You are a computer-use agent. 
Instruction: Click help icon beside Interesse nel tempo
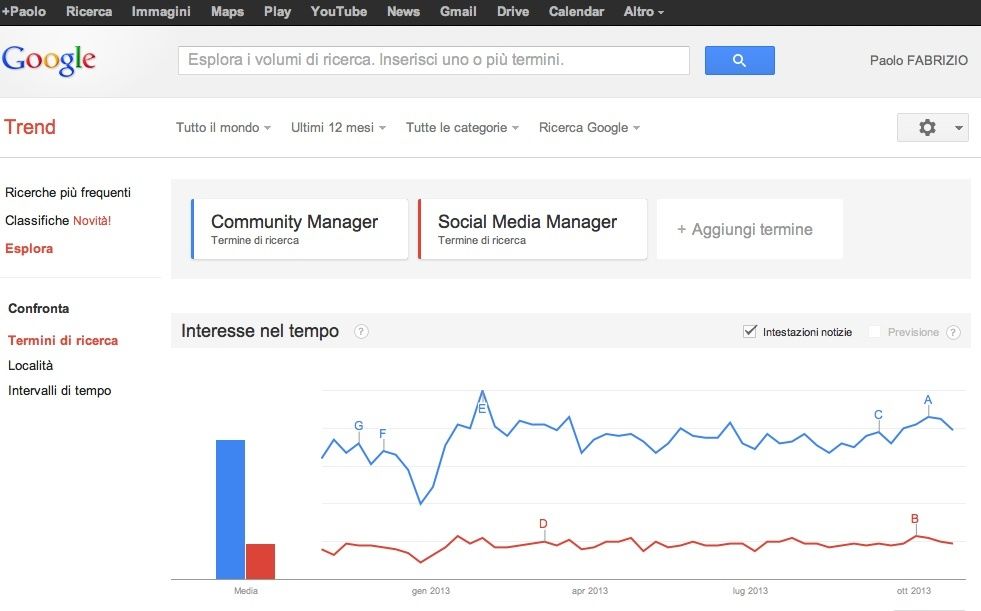coord(361,332)
